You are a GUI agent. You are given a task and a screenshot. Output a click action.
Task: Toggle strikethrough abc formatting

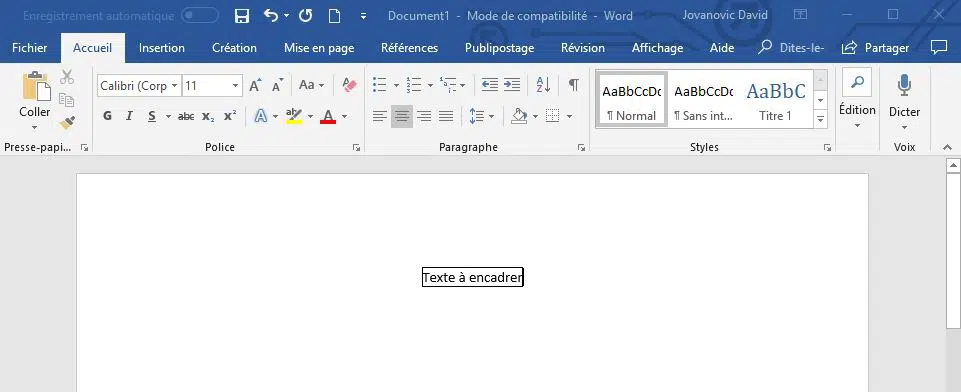click(186, 116)
